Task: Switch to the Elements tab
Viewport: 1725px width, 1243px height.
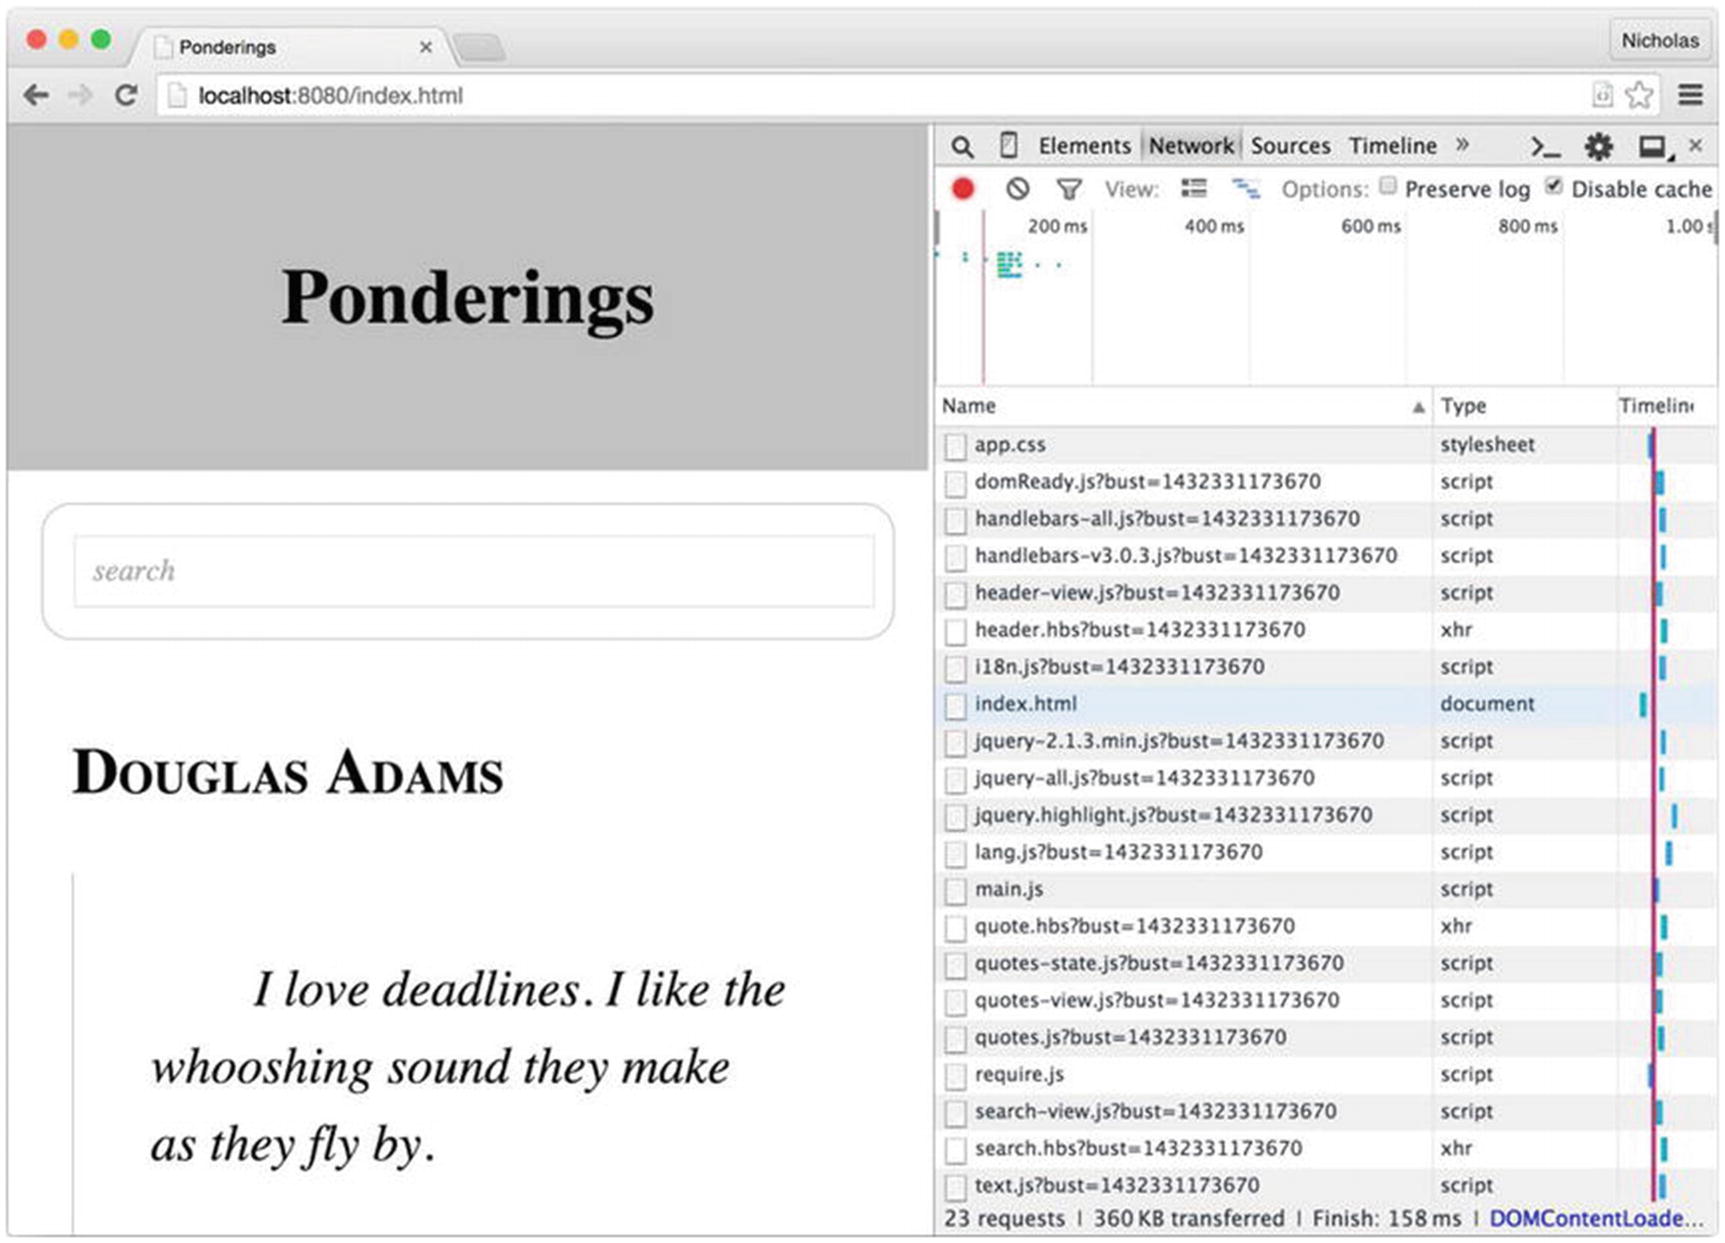Action: [1084, 146]
